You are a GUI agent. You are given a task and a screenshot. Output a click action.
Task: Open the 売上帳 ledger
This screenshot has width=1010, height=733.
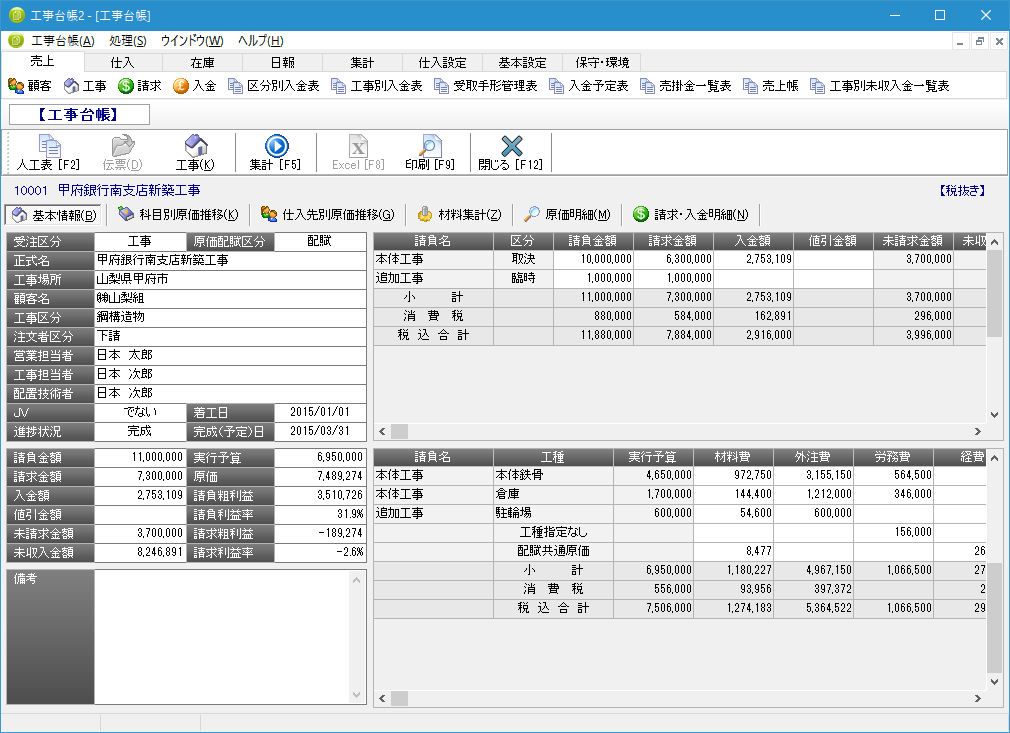(x=770, y=86)
